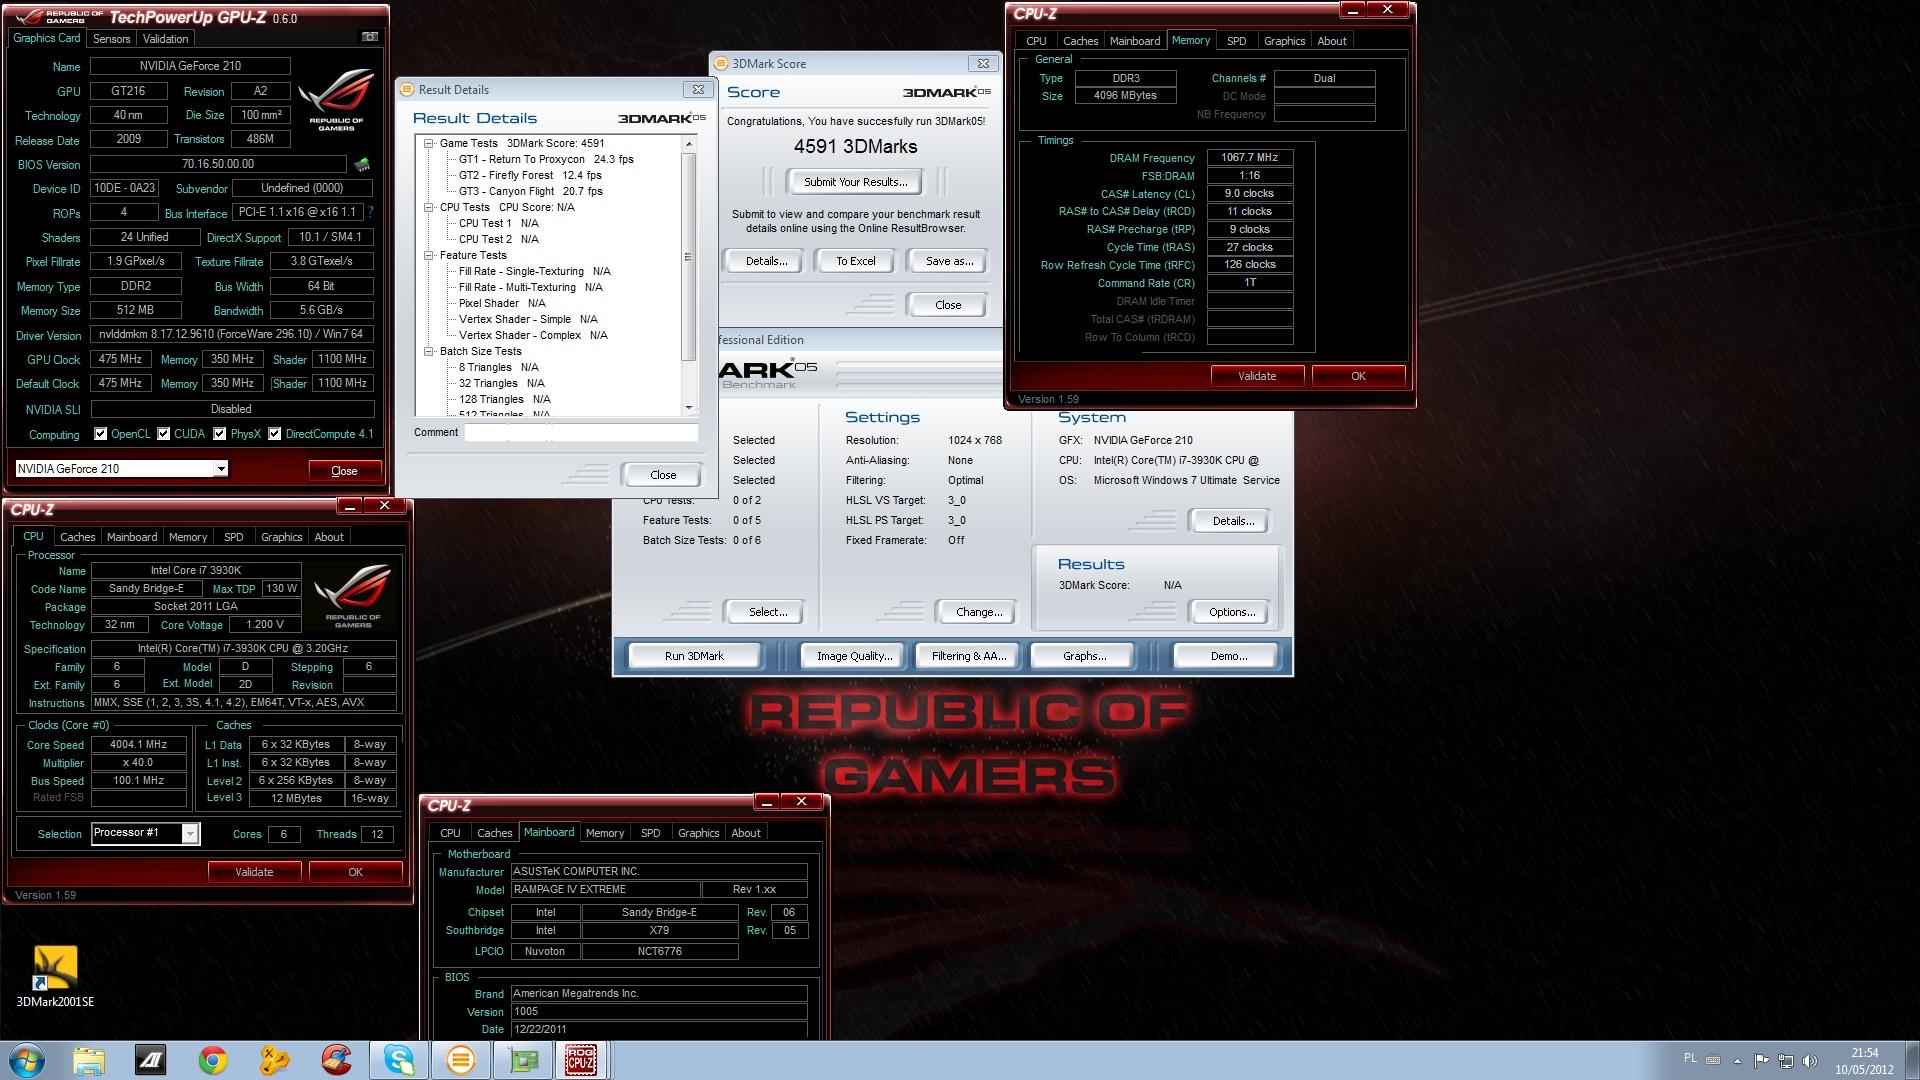This screenshot has width=1920, height=1080.
Task: Open Windows Explorer from the taskbar
Action: 88,1060
